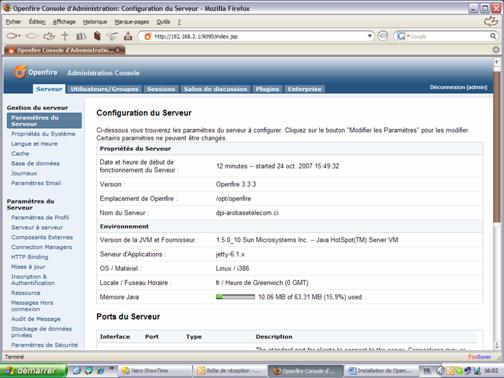
Task: Switch to Boîte de réception taskbar window
Action: tap(231, 371)
